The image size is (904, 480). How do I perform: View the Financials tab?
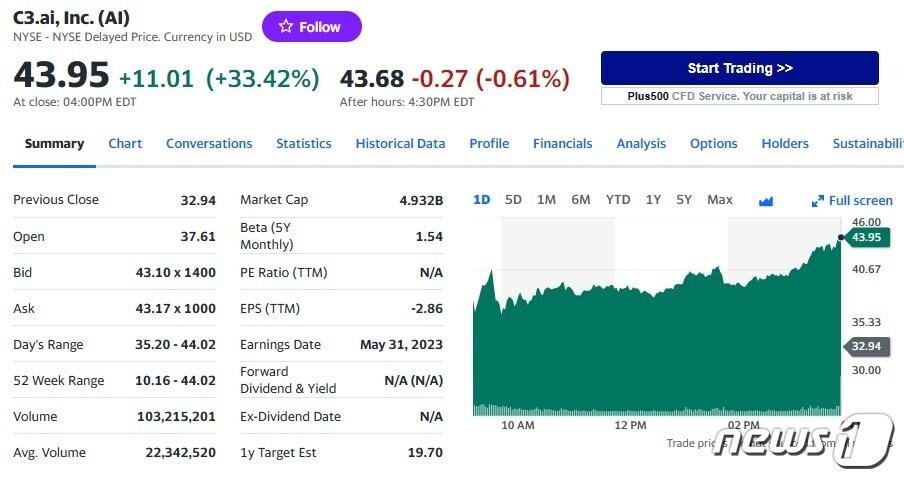[562, 144]
